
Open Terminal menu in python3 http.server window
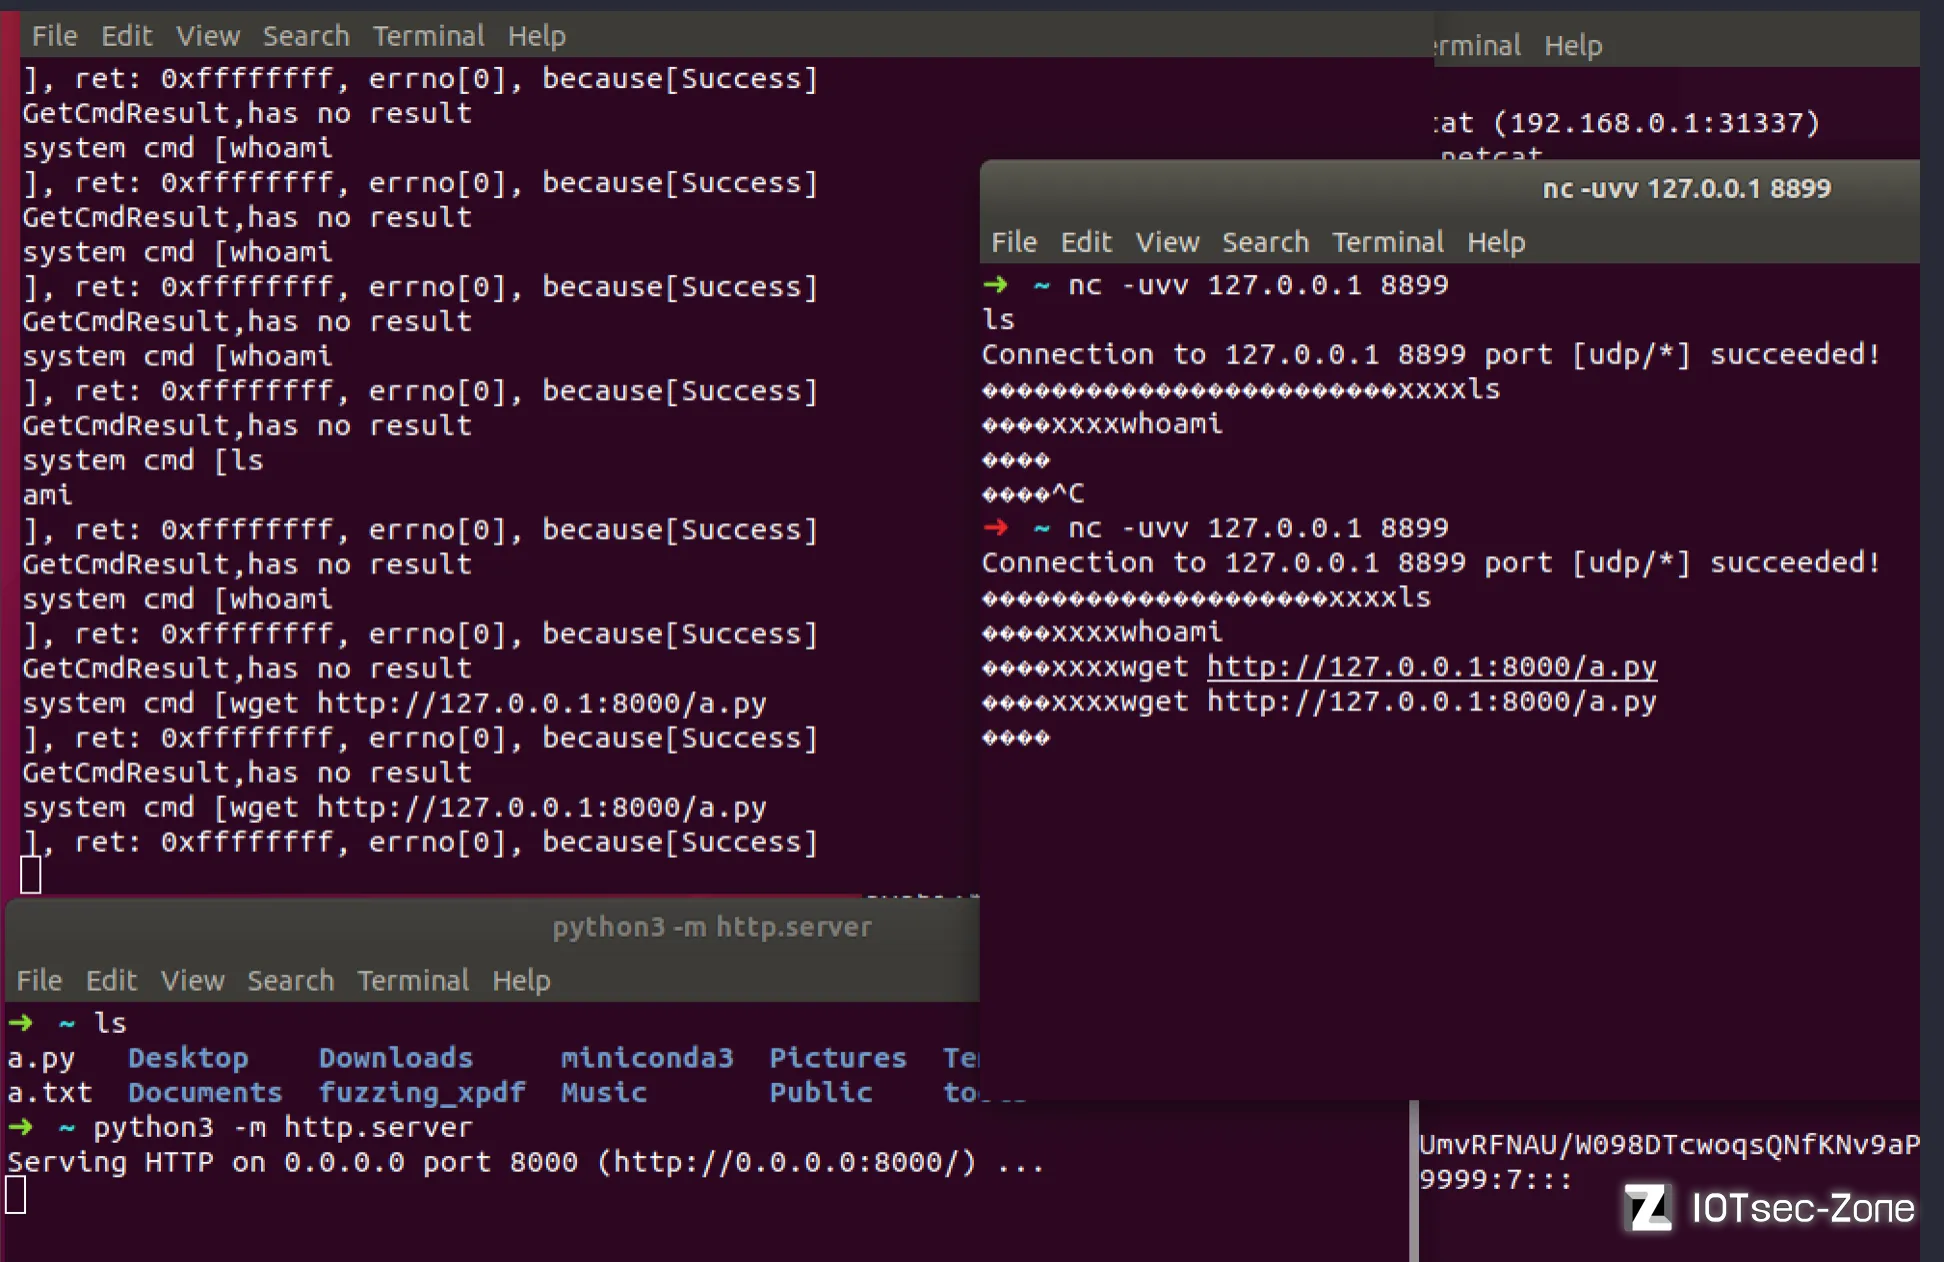coord(413,980)
